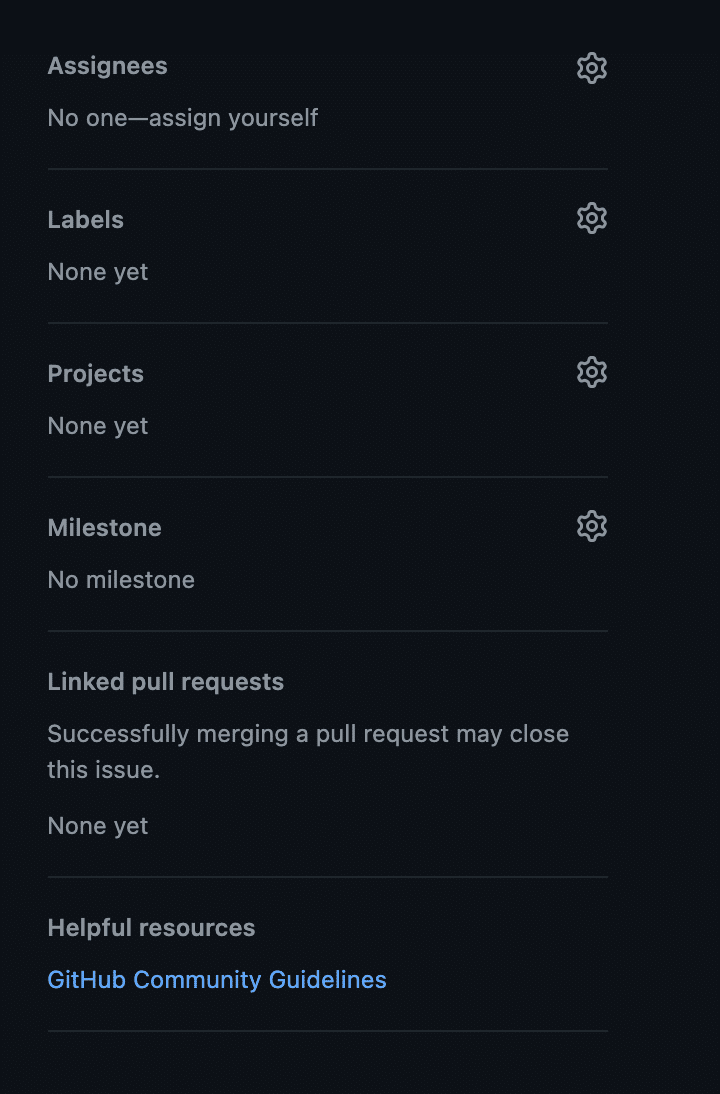Open the Milestone gear settings
This screenshot has height=1094, width=720.
(x=592, y=526)
